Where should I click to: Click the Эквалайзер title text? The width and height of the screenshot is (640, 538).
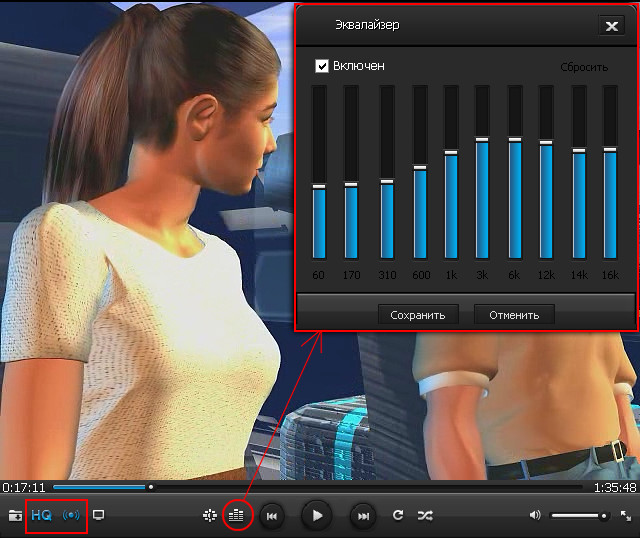367,25
